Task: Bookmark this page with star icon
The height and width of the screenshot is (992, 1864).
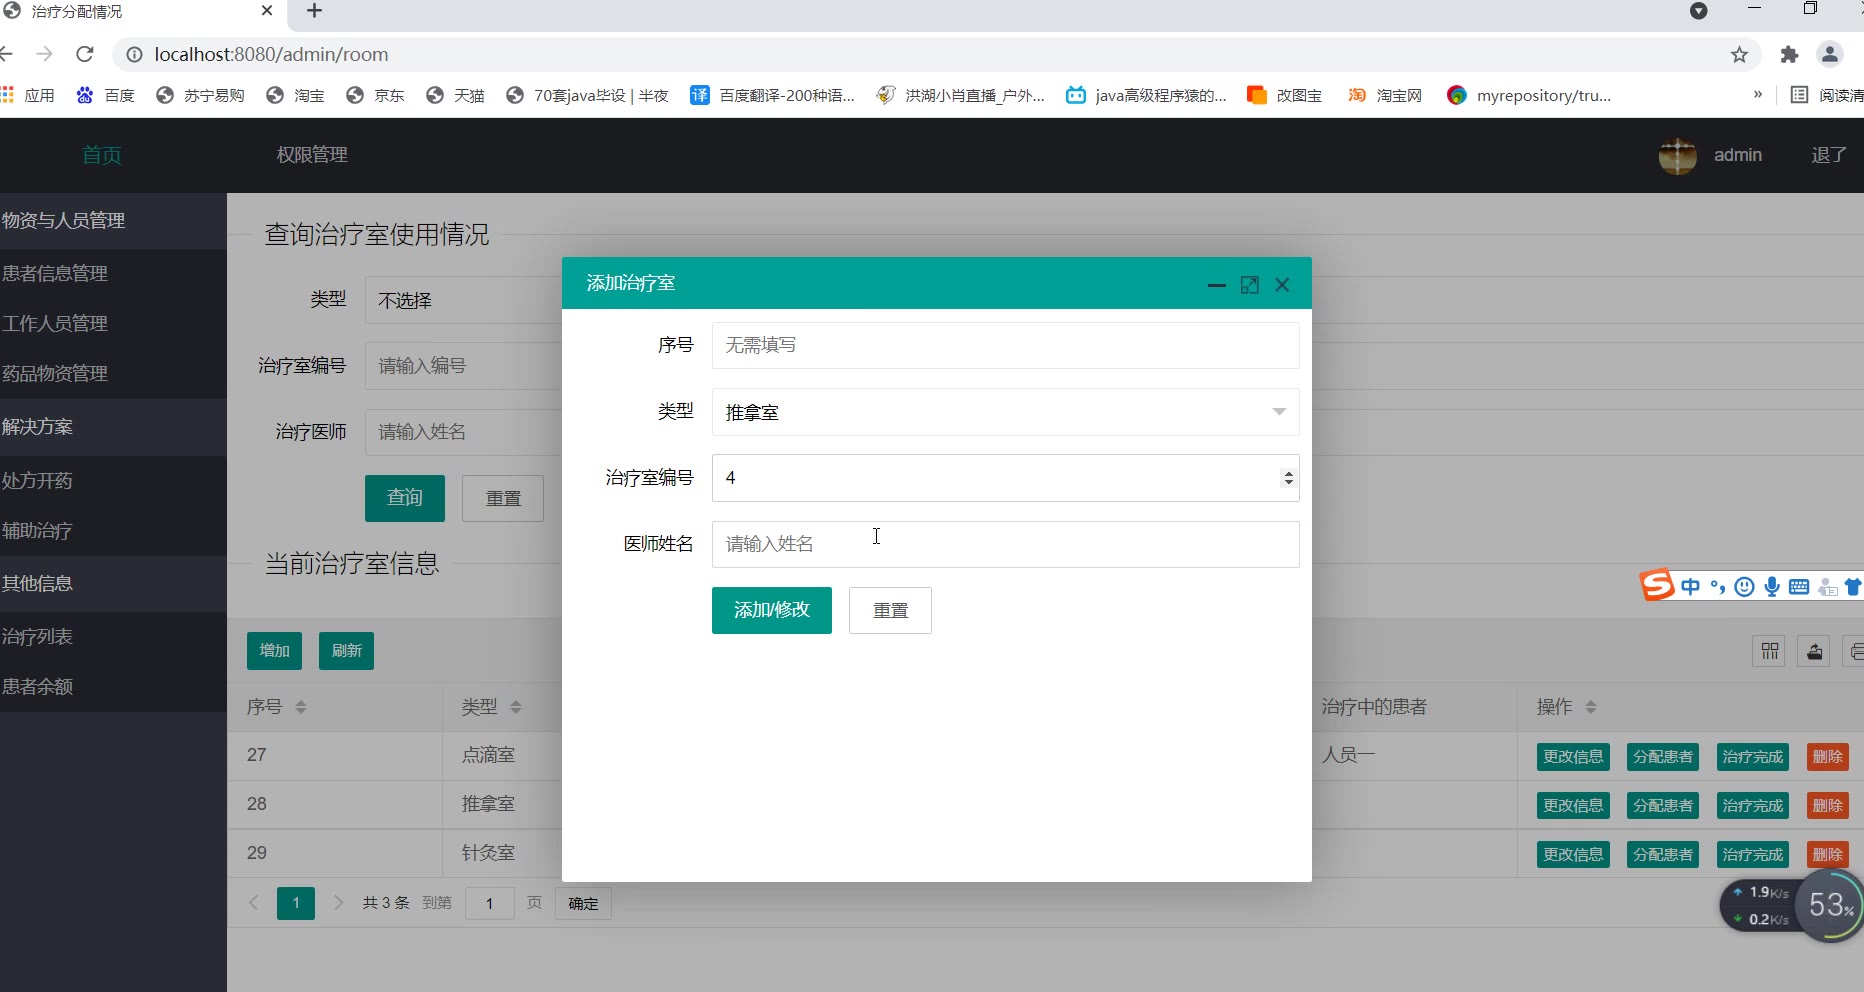Action: (x=1739, y=55)
